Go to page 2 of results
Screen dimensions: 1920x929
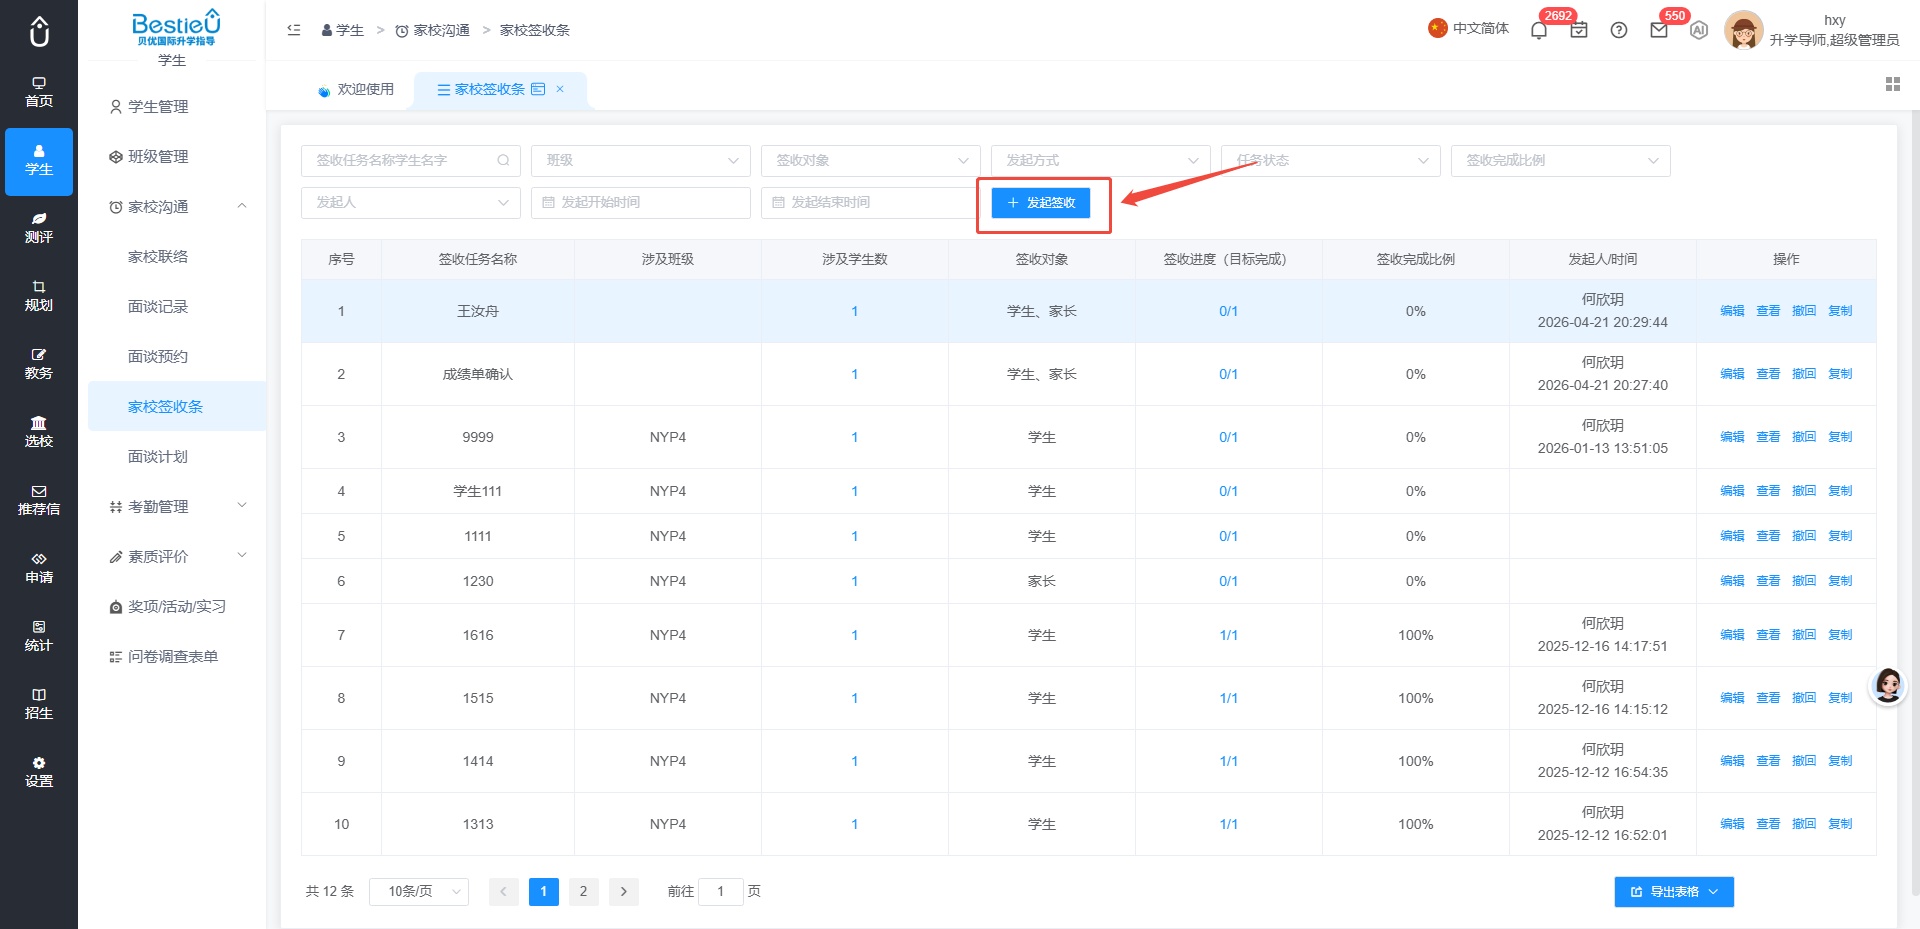pos(583,891)
